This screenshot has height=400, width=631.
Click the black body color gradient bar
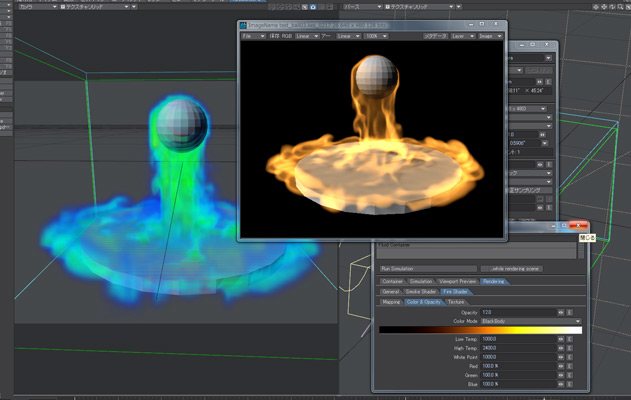480,330
